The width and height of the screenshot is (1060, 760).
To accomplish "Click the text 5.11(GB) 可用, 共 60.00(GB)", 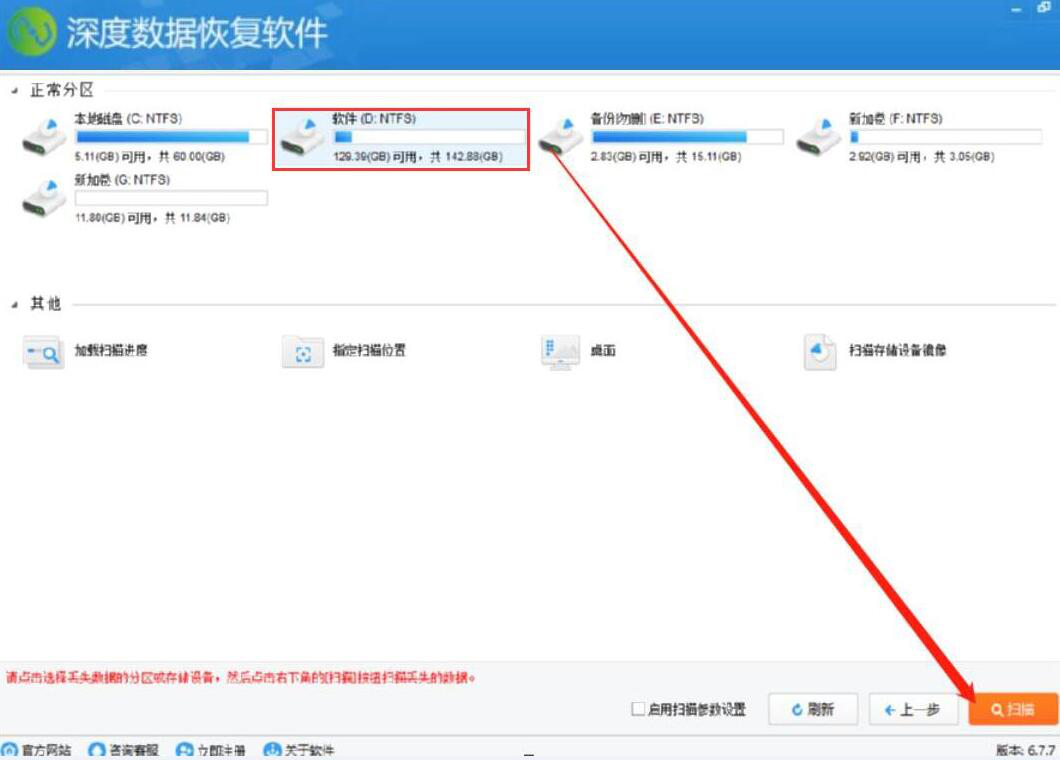I will click(x=149, y=157).
